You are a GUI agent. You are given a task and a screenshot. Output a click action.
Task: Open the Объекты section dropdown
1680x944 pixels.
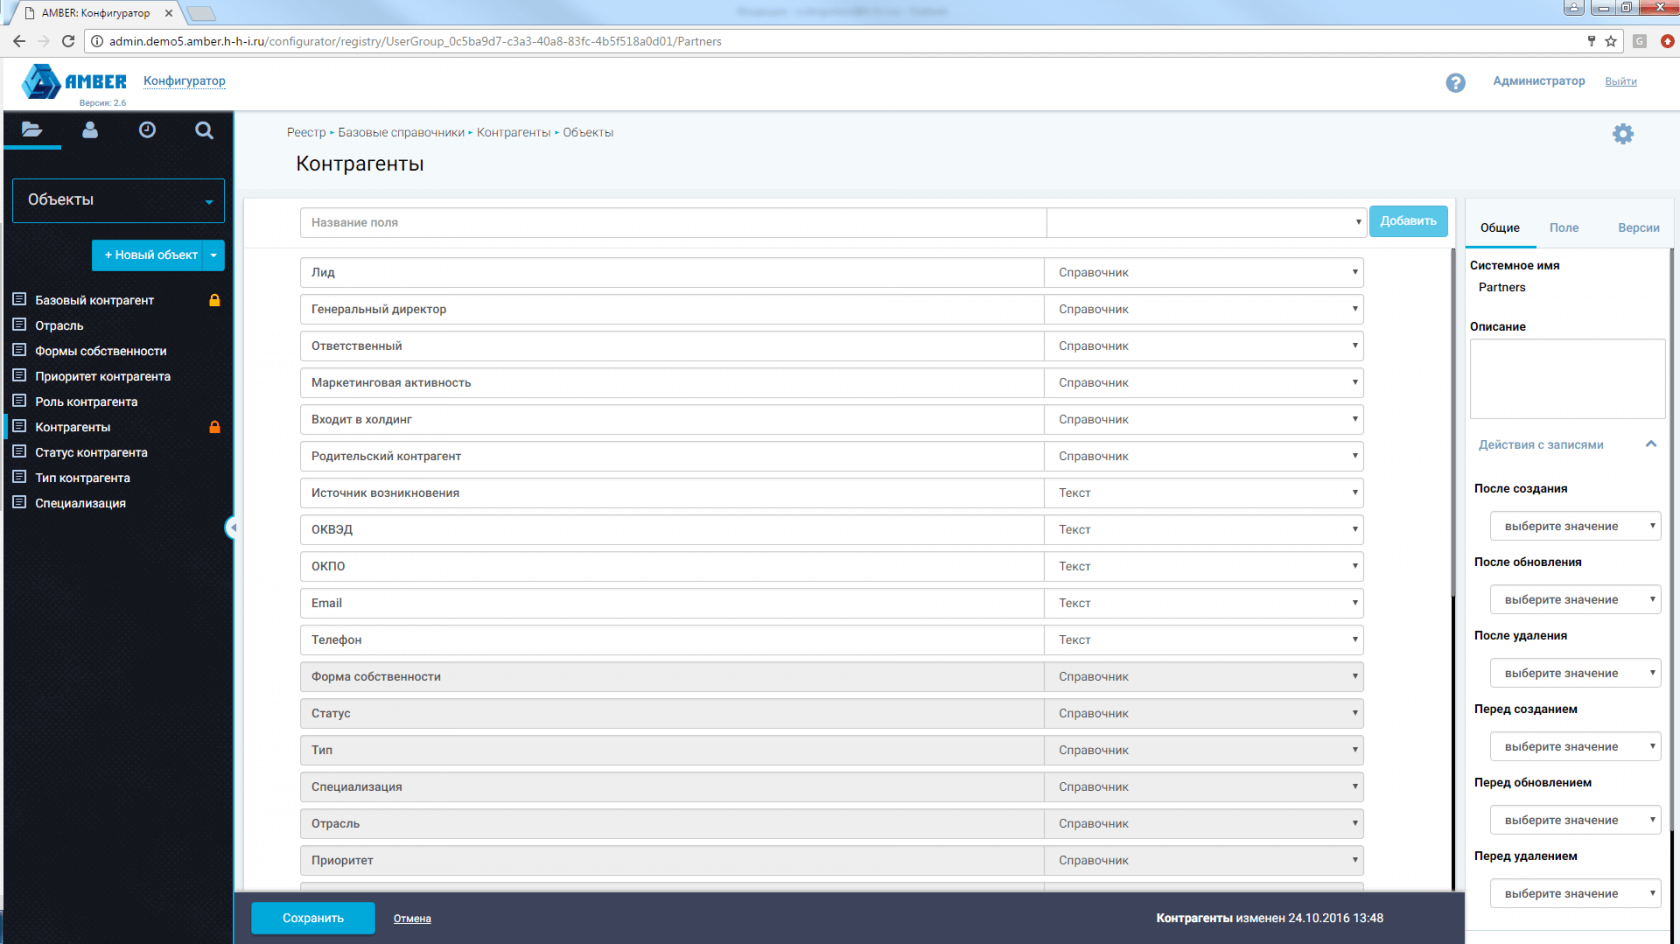tap(118, 200)
